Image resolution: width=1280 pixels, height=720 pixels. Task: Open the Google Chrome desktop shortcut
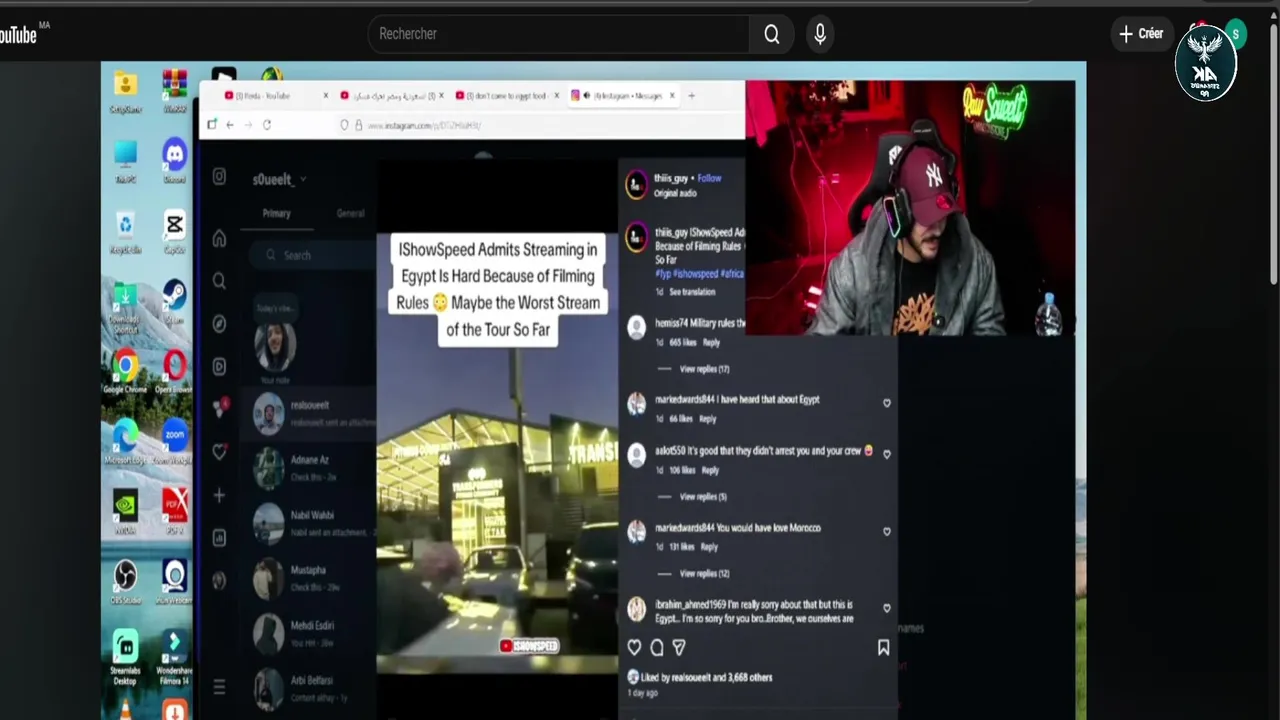125,371
